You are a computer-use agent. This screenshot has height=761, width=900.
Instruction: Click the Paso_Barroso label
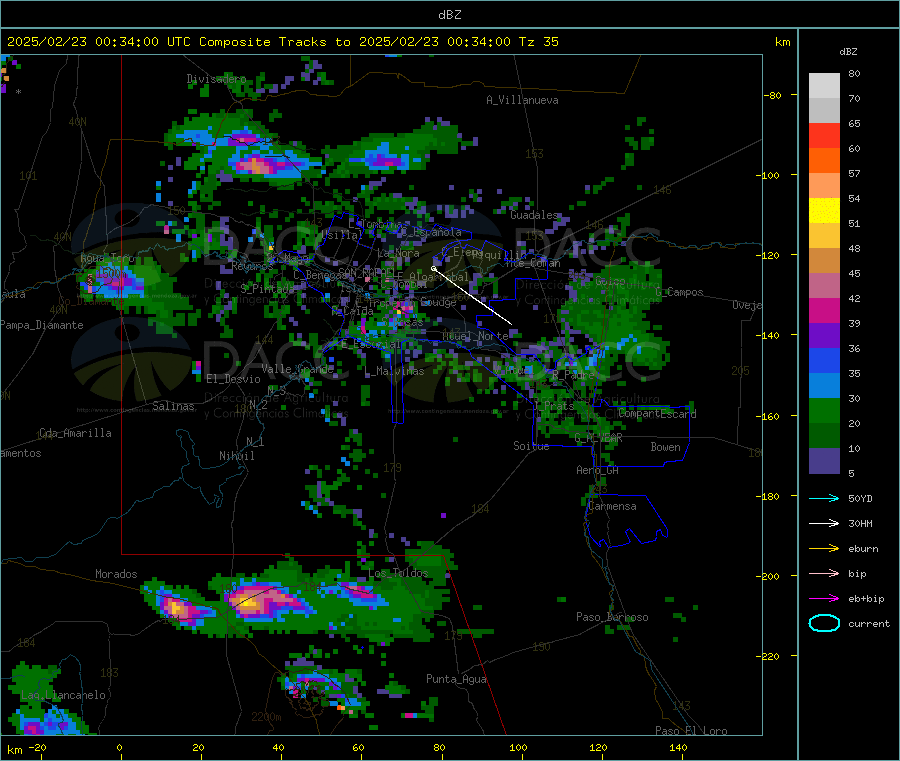(612, 617)
